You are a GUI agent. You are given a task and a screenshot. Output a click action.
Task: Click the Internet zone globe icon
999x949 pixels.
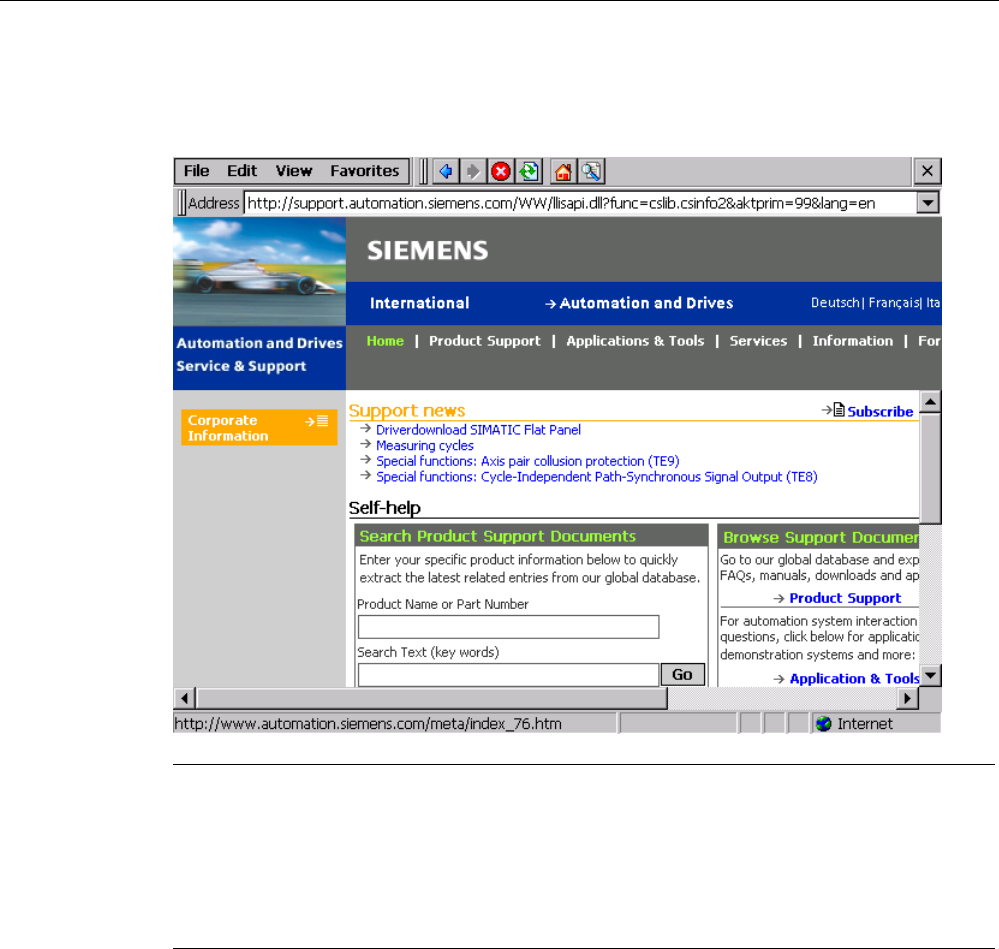coord(824,724)
